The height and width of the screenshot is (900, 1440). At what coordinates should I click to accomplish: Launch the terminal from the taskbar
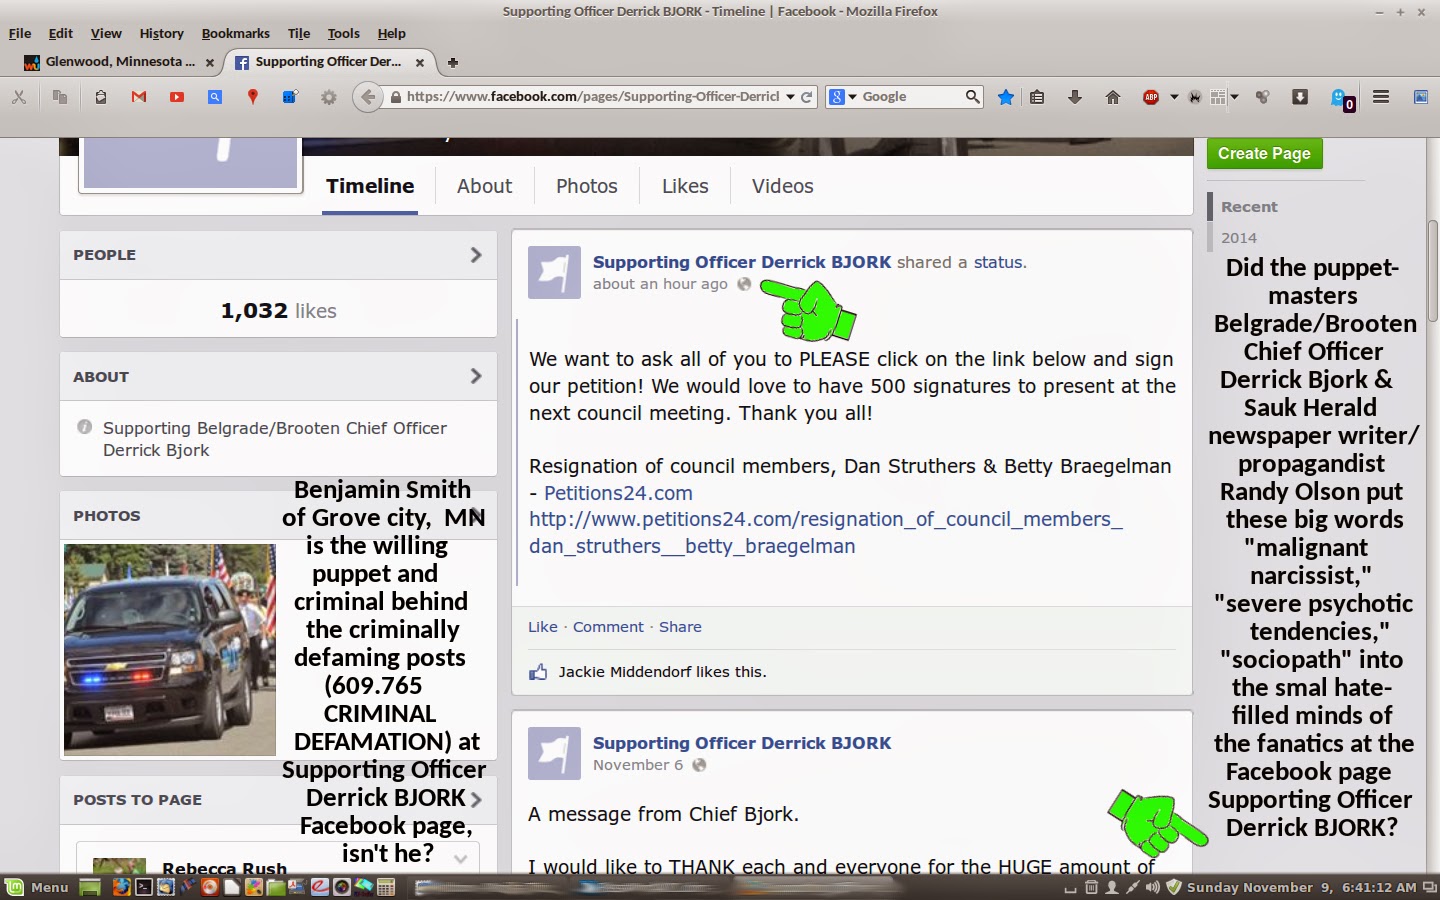(144, 887)
